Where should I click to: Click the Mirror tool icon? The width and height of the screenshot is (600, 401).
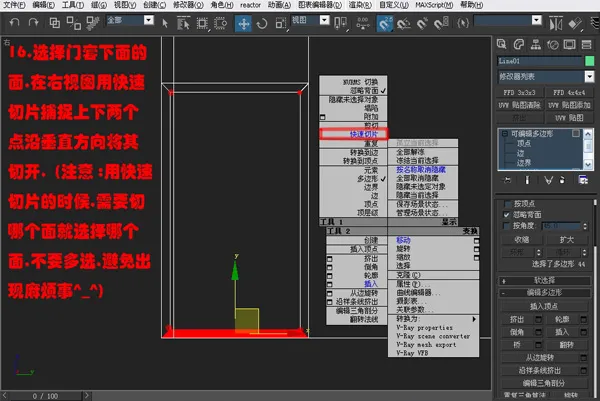click(555, 24)
